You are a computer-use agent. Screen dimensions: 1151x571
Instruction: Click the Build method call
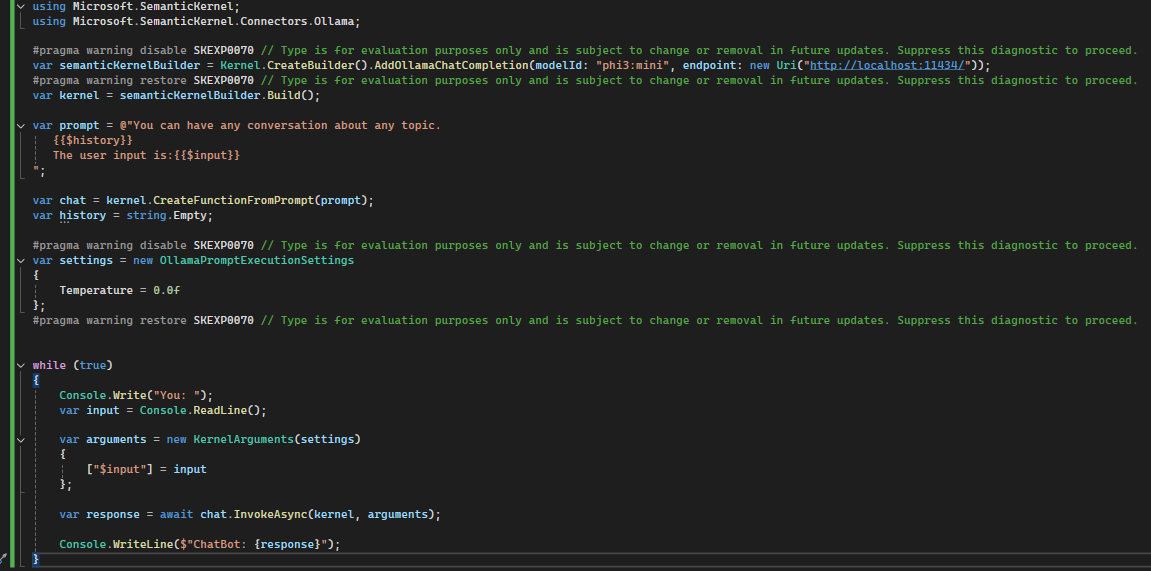point(284,95)
